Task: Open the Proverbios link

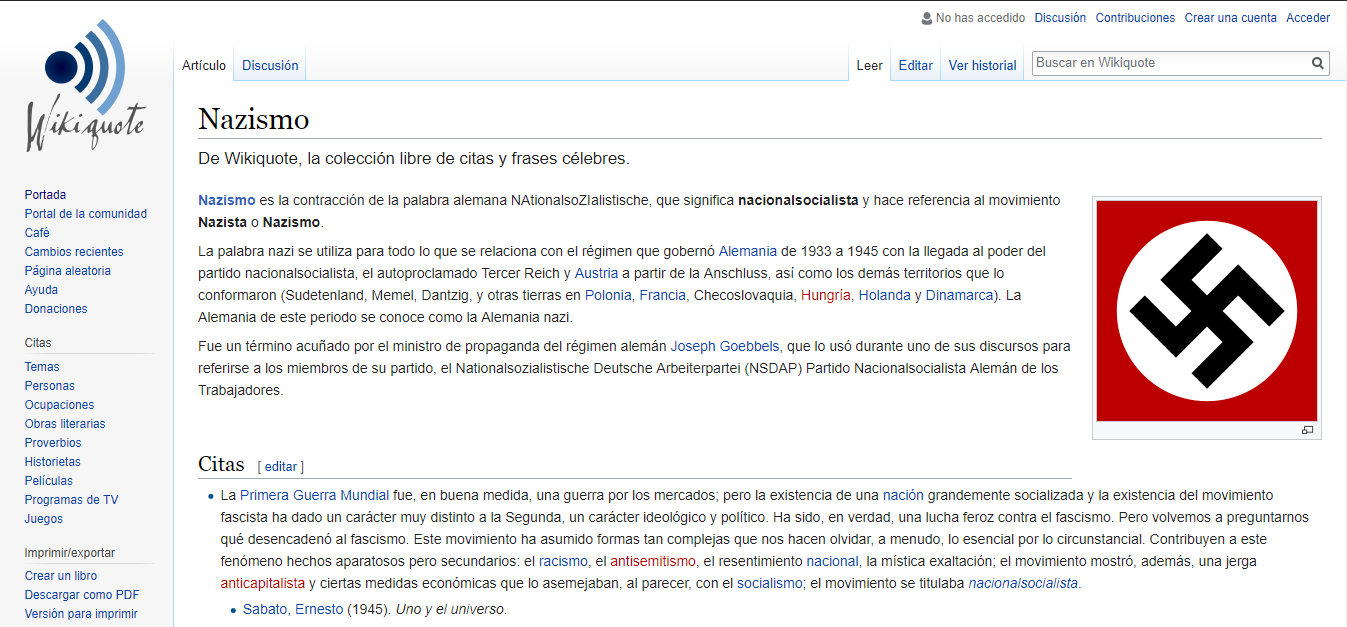Action: click(x=53, y=443)
